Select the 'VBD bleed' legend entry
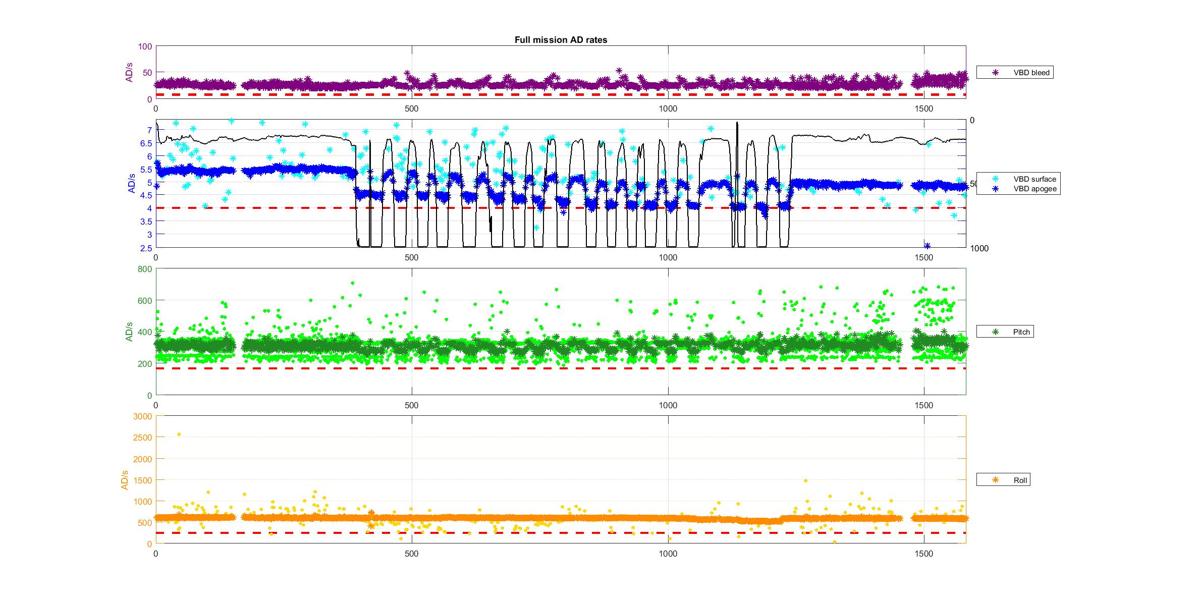Viewport: 1200px width, 611px height. click(x=1015, y=72)
